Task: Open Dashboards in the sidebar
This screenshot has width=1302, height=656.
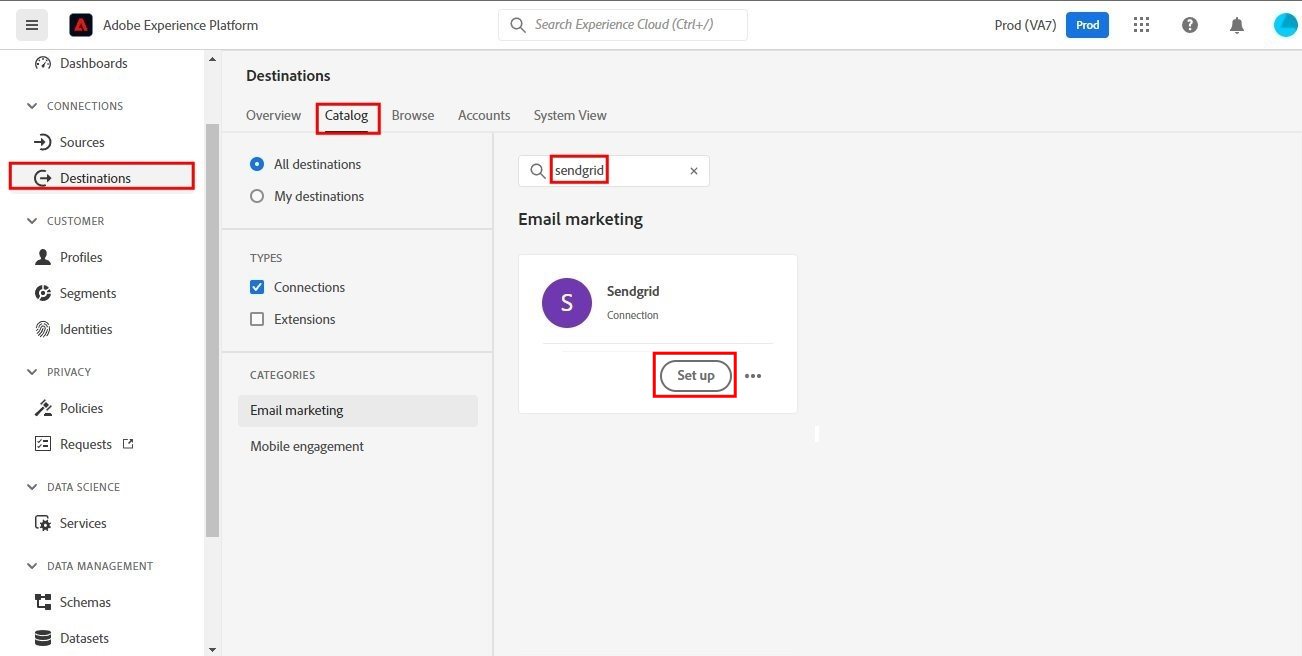Action: pyautogui.click(x=94, y=63)
